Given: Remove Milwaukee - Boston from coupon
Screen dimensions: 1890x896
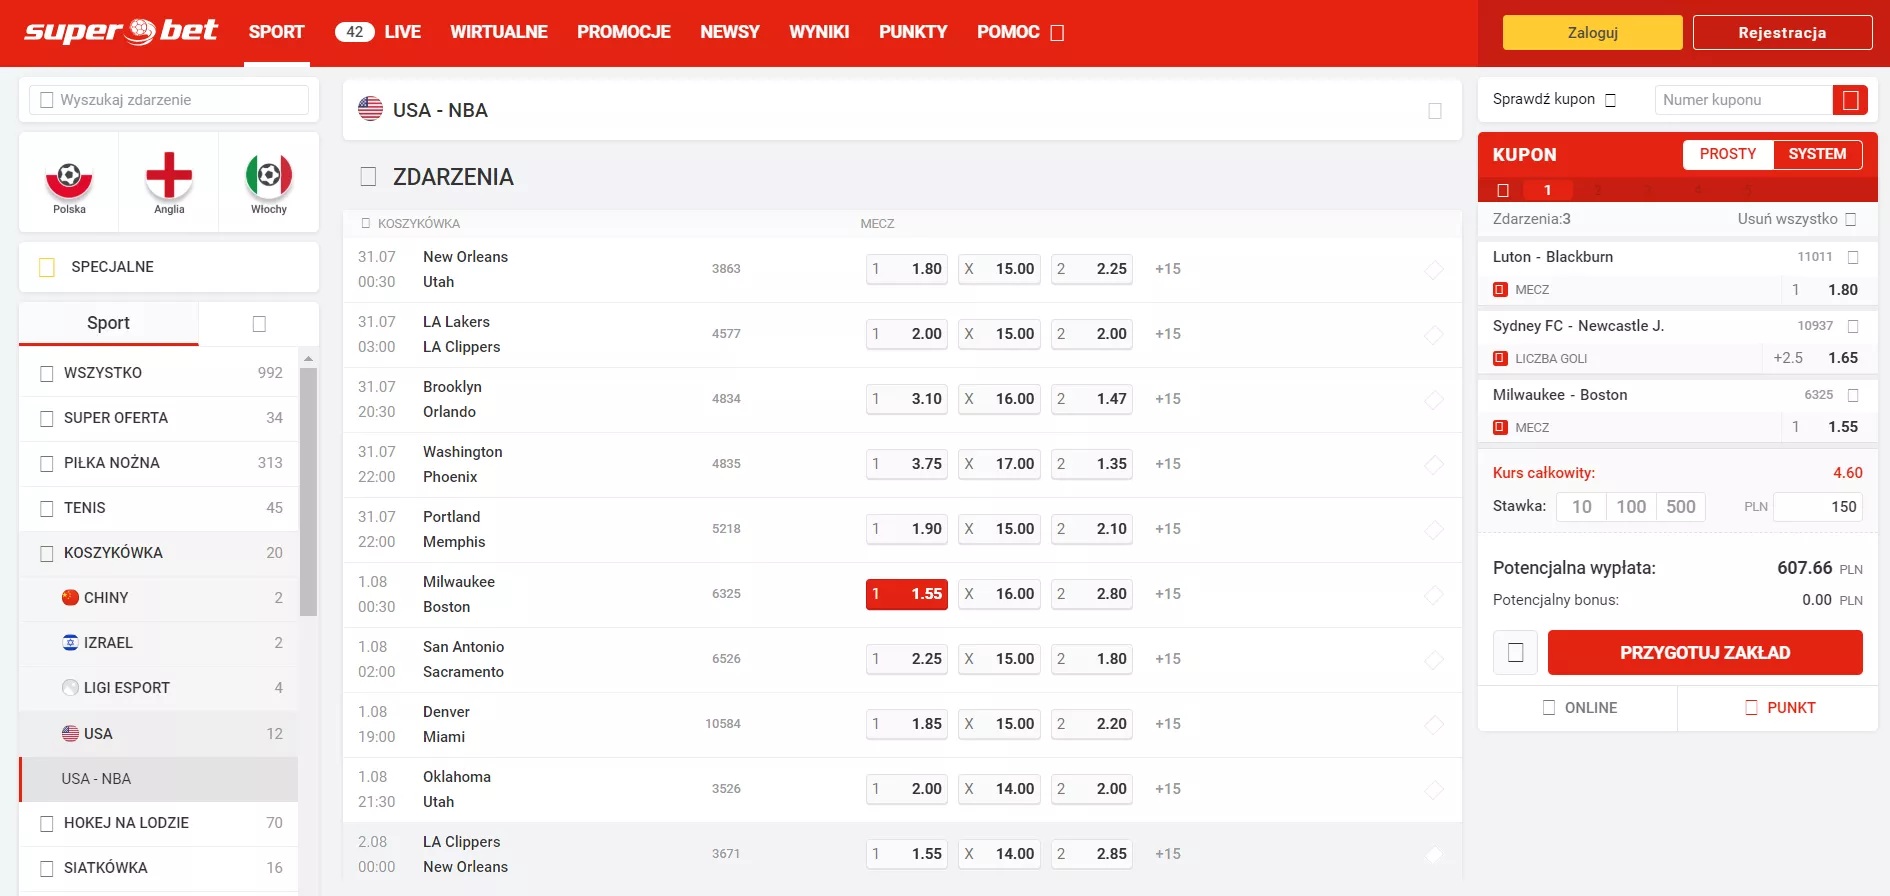Looking at the screenshot, I should coord(1853,395).
